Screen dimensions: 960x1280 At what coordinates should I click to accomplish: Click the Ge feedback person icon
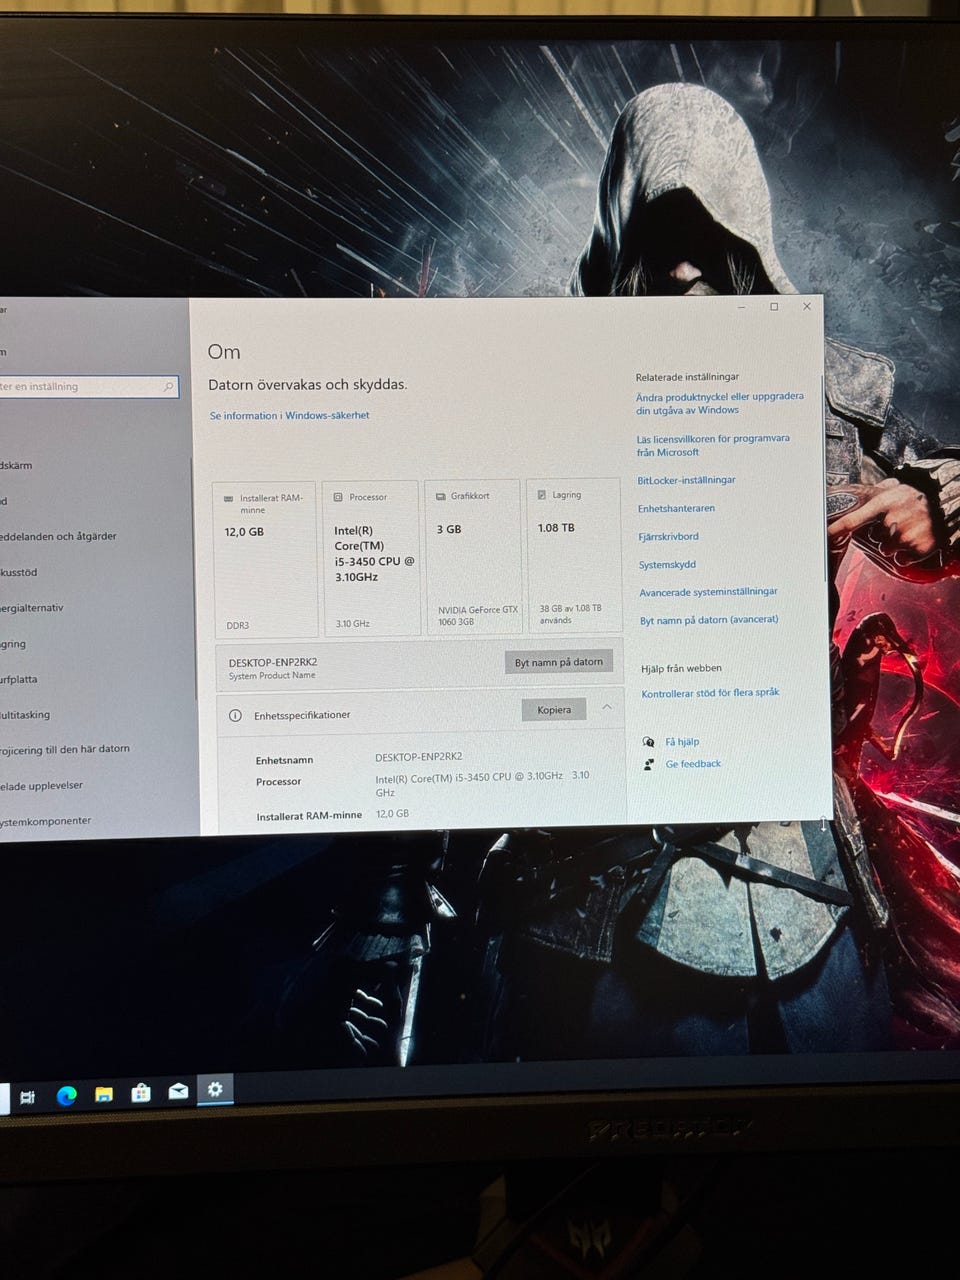[x=650, y=764]
